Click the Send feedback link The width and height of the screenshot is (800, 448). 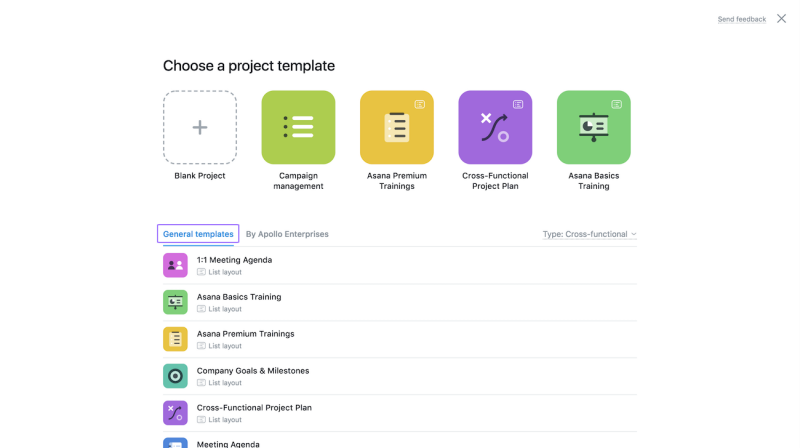point(742,19)
